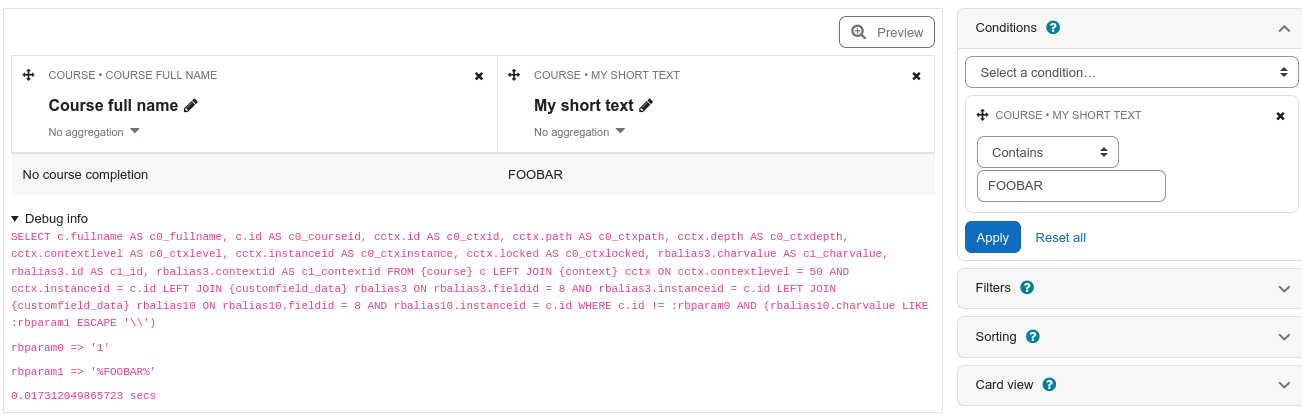Open the Select a condition dropdown
The width and height of the screenshot is (1302, 416).
tap(1132, 72)
